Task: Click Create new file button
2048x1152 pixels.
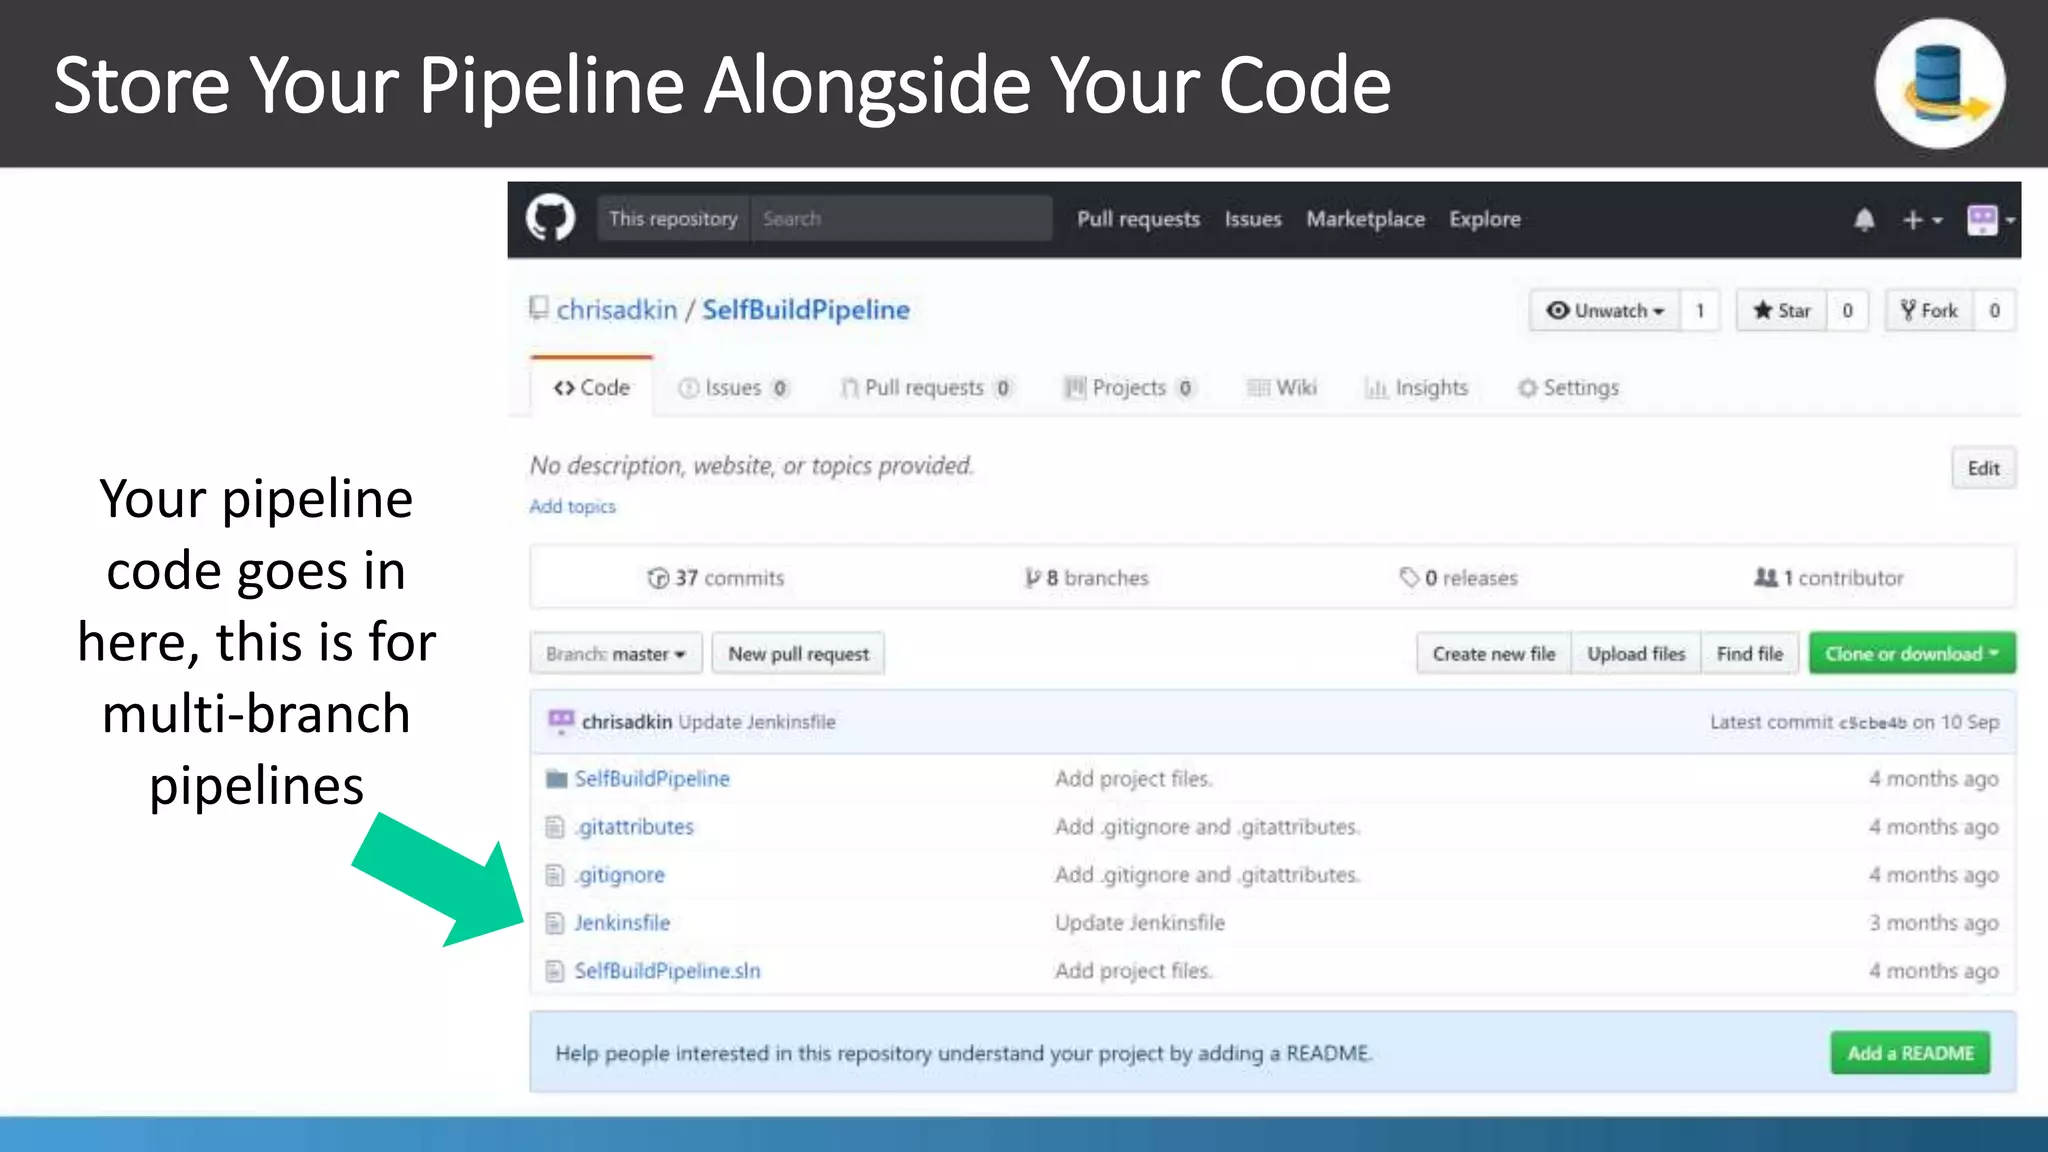Action: coord(1494,654)
